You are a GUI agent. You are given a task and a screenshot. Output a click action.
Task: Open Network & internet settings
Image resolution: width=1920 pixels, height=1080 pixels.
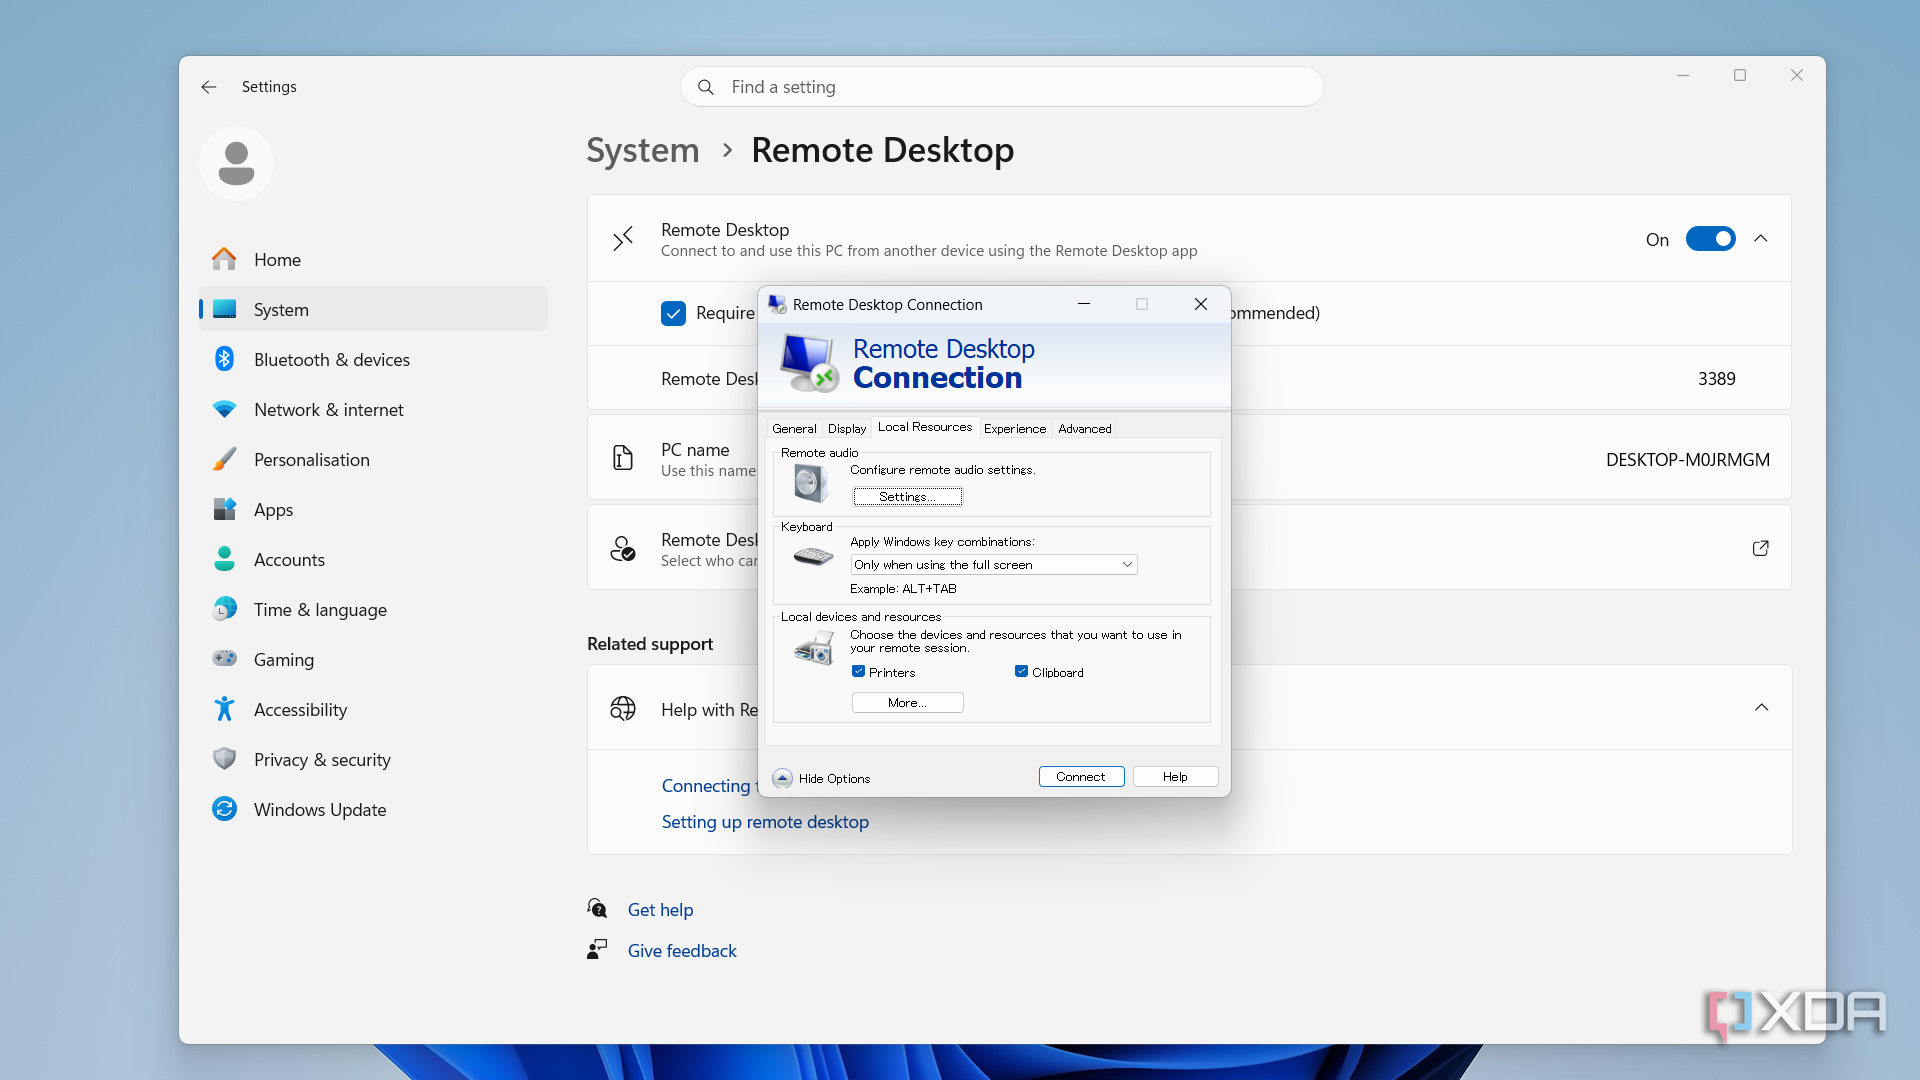(x=373, y=409)
